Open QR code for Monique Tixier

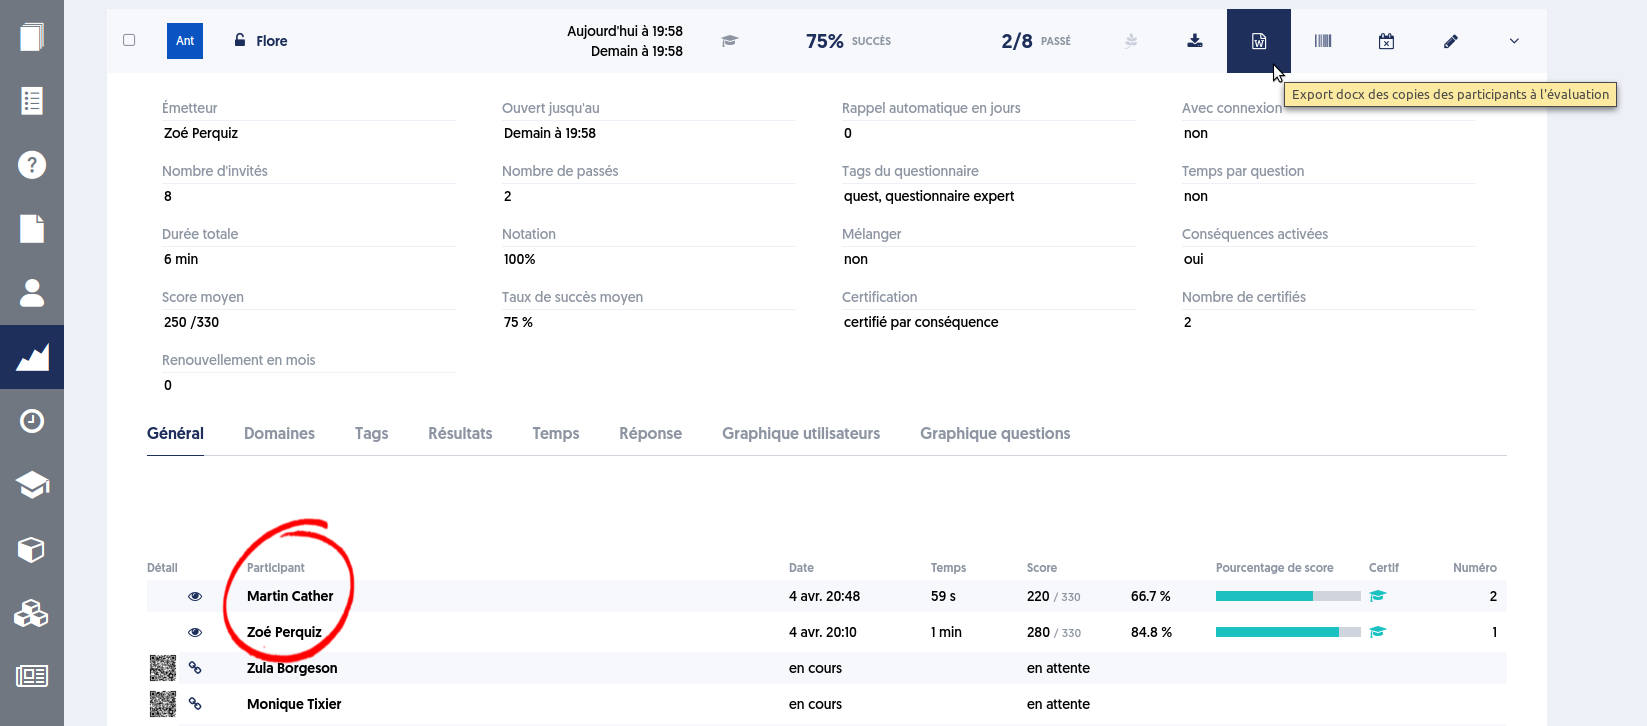point(163,704)
